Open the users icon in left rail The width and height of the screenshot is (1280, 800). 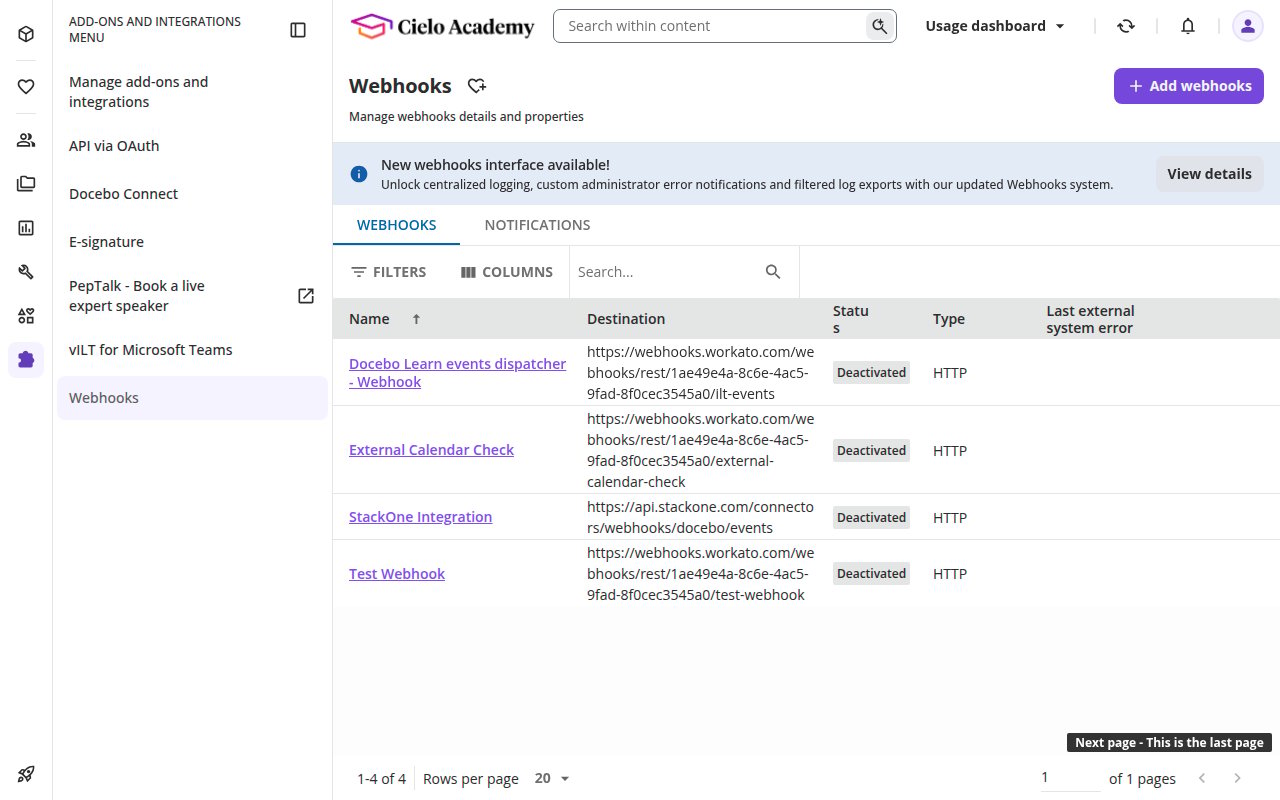26,140
